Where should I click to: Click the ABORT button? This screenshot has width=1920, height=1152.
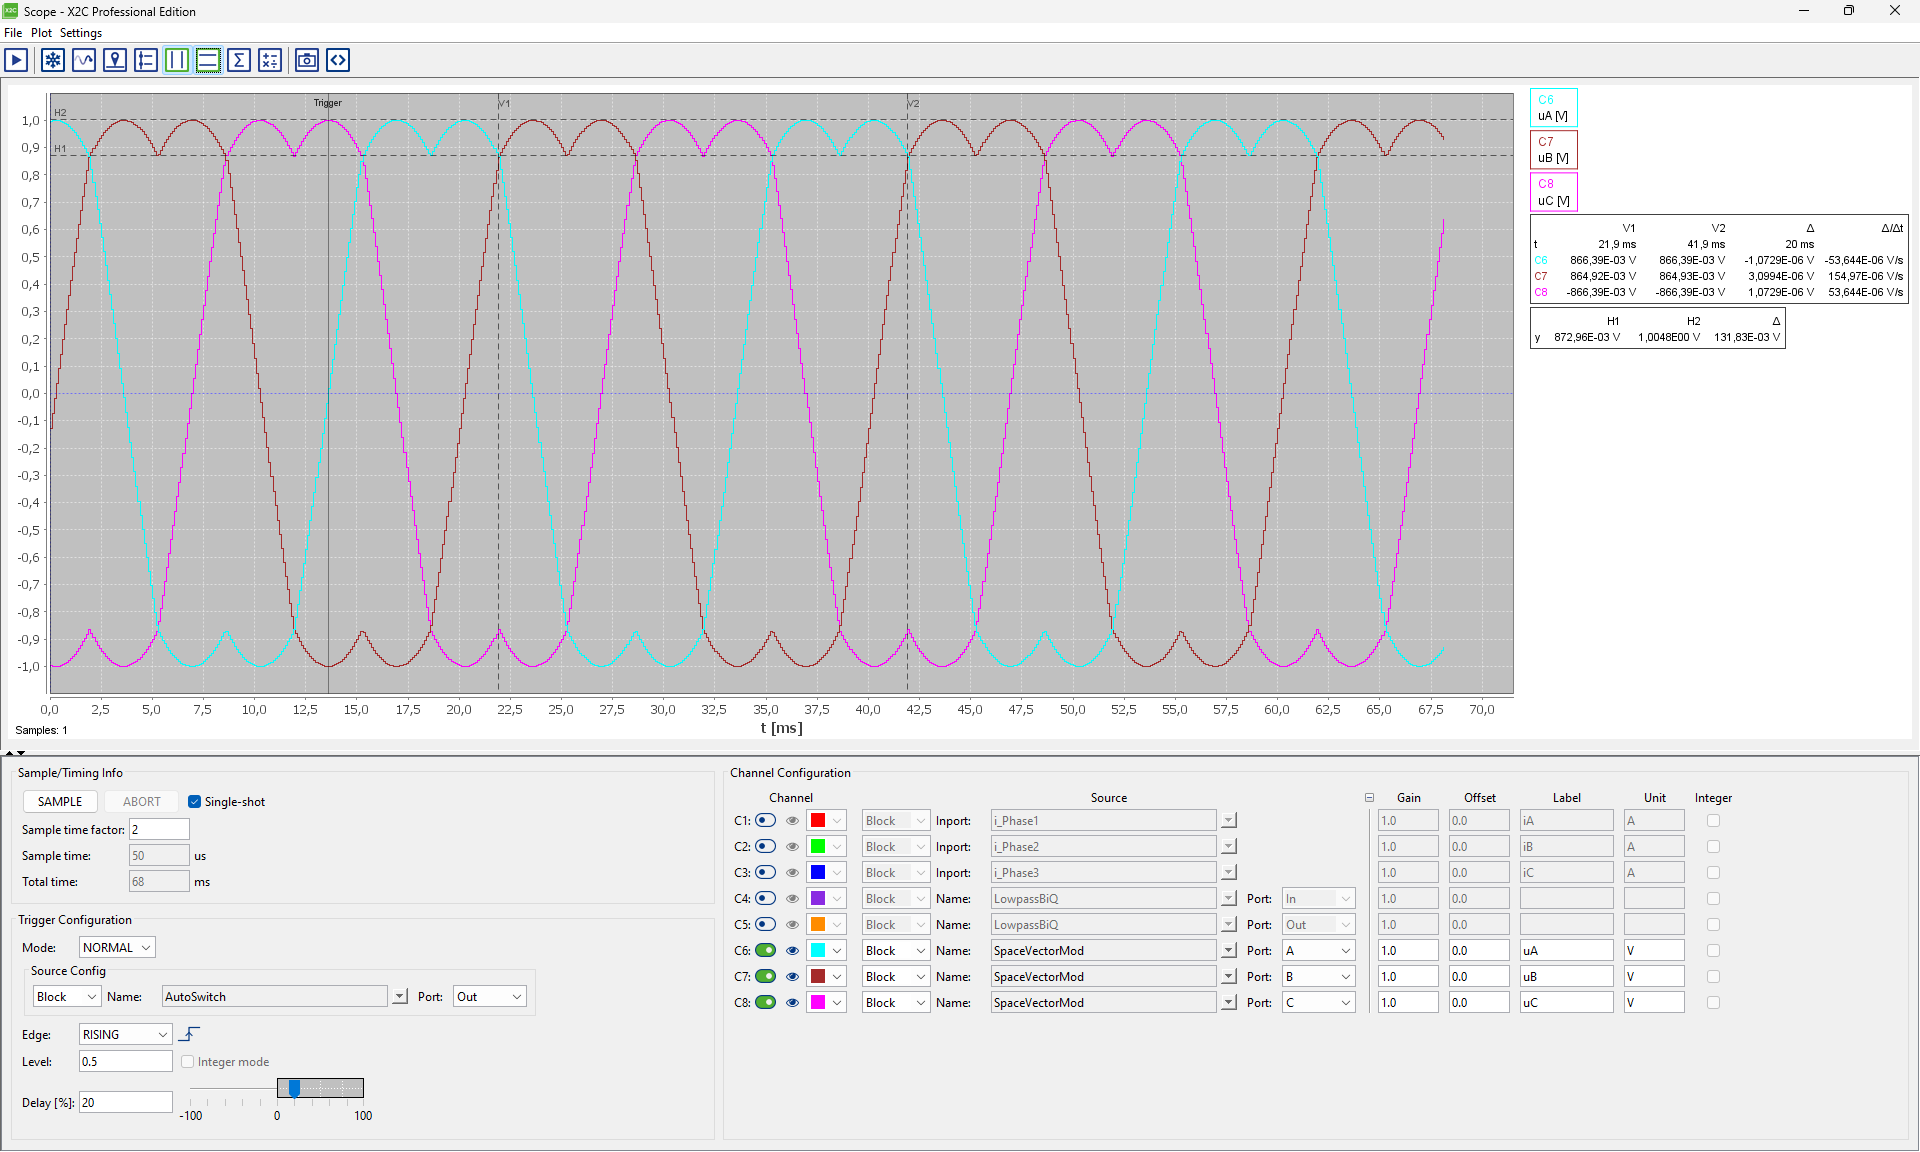[x=141, y=802]
